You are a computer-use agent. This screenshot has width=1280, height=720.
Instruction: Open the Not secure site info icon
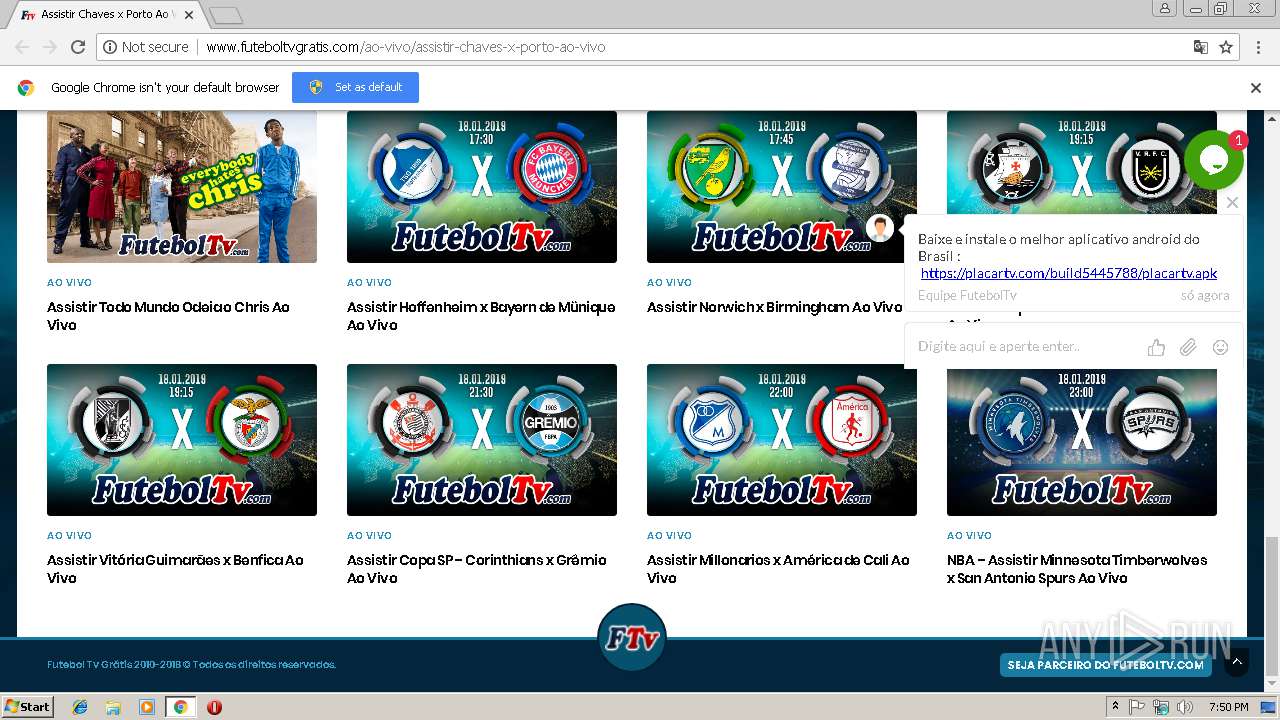110,47
